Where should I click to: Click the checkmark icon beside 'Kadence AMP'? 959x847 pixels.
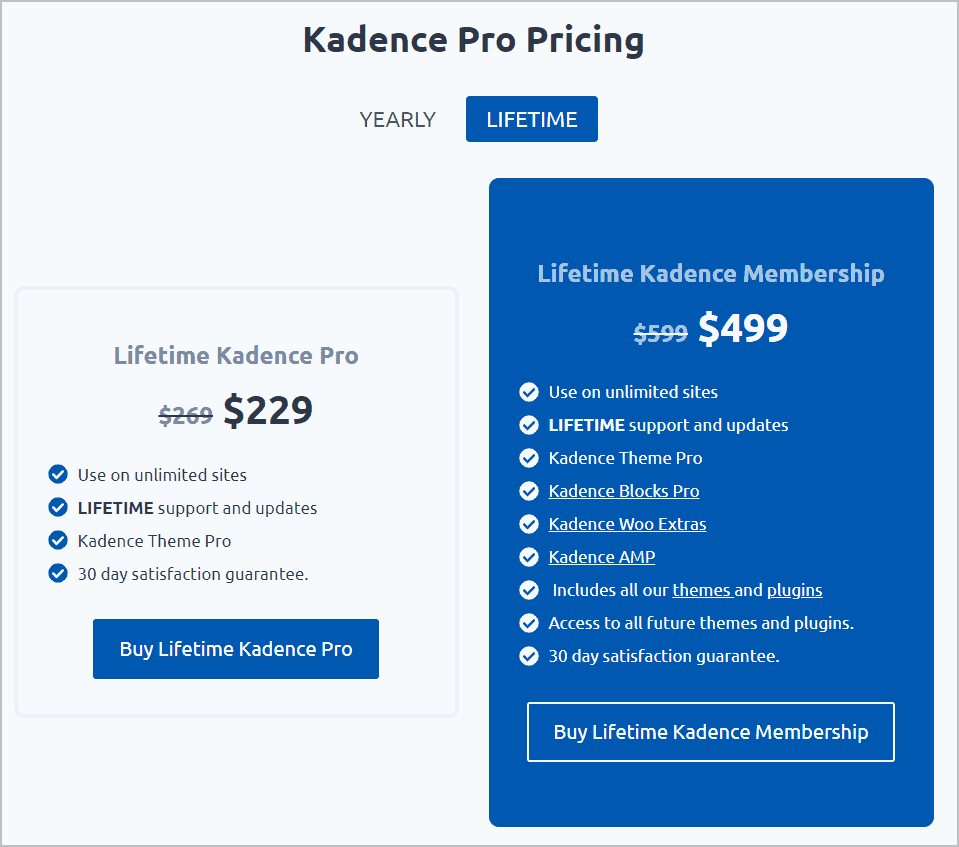pyautogui.click(x=529, y=557)
